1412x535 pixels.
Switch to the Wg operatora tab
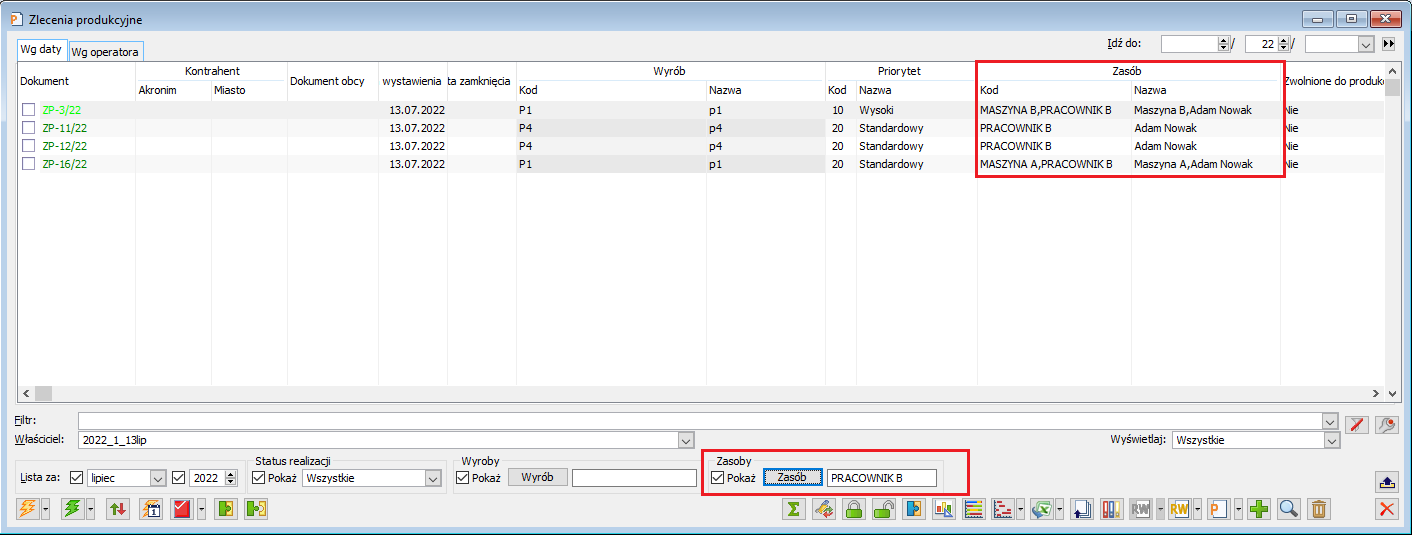click(106, 51)
